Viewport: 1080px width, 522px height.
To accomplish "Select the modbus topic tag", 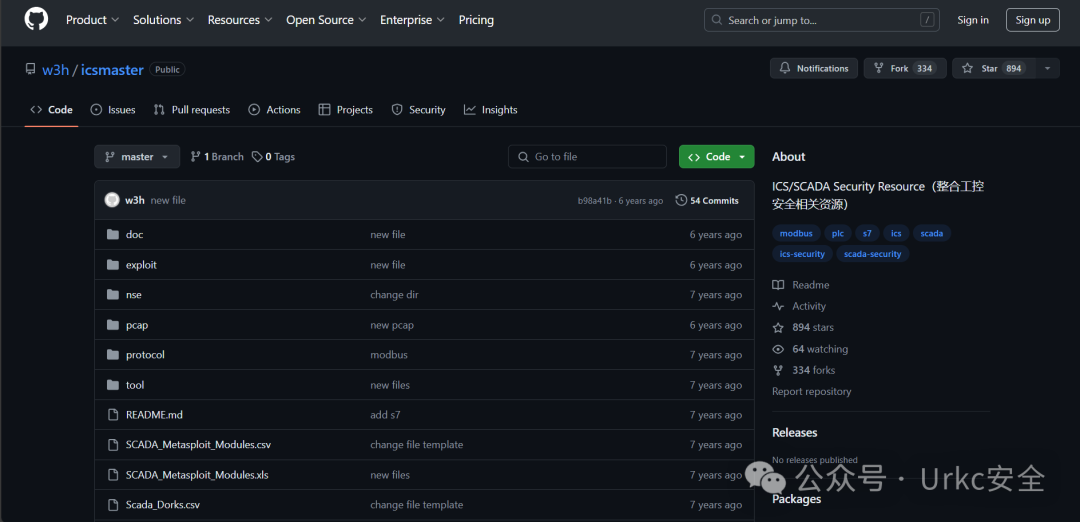I will (x=796, y=233).
